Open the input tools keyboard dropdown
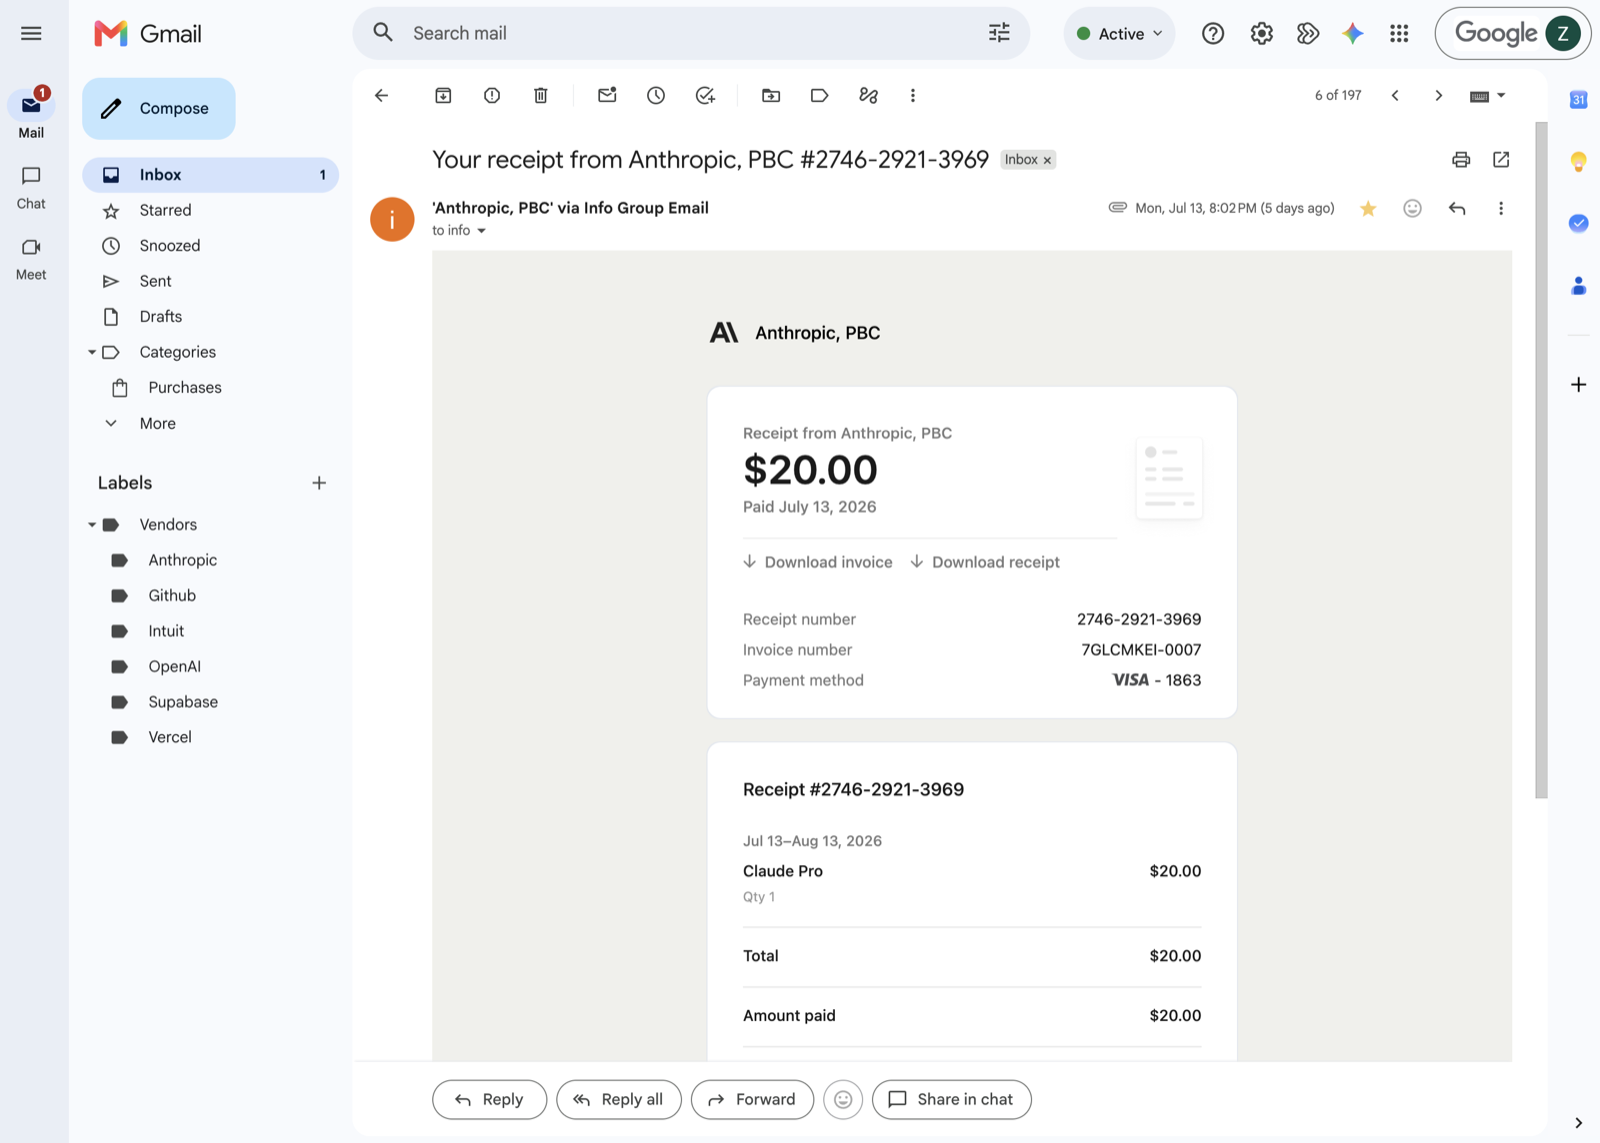The height and width of the screenshot is (1143, 1600). pyautogui.click(x=1488, y=95)
